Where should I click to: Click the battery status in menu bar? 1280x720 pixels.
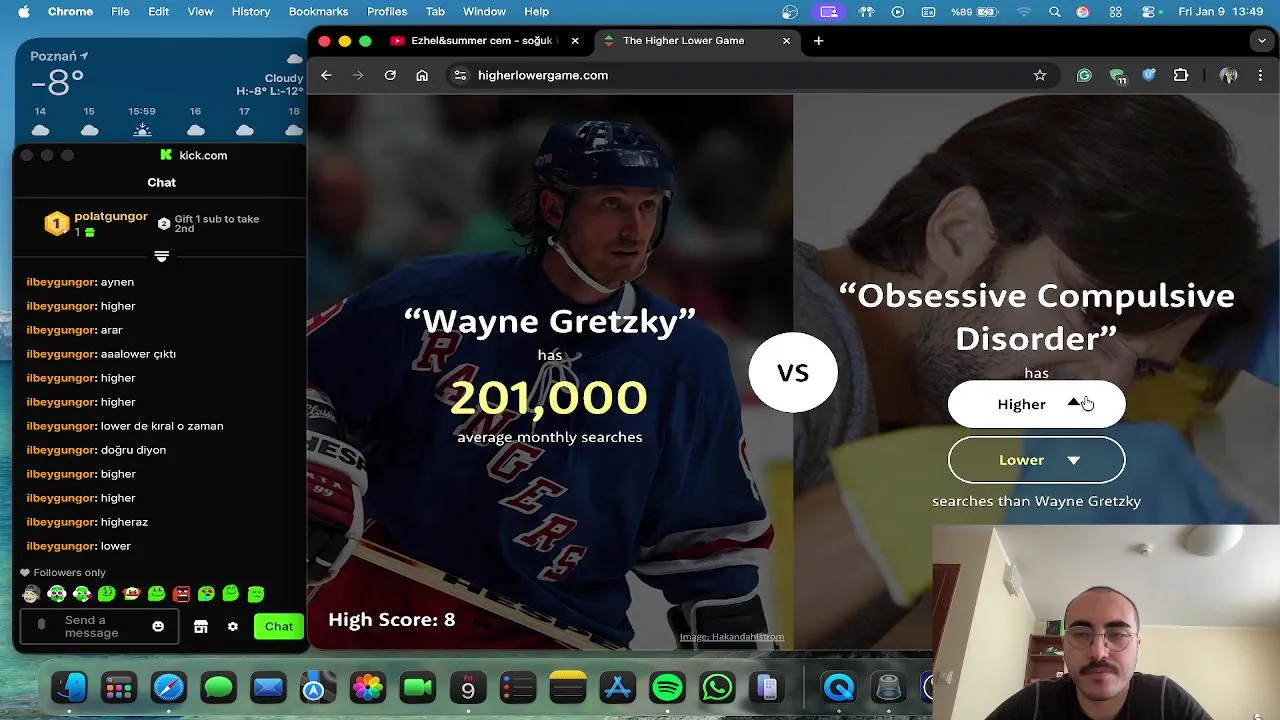click(x=974, y=11)
